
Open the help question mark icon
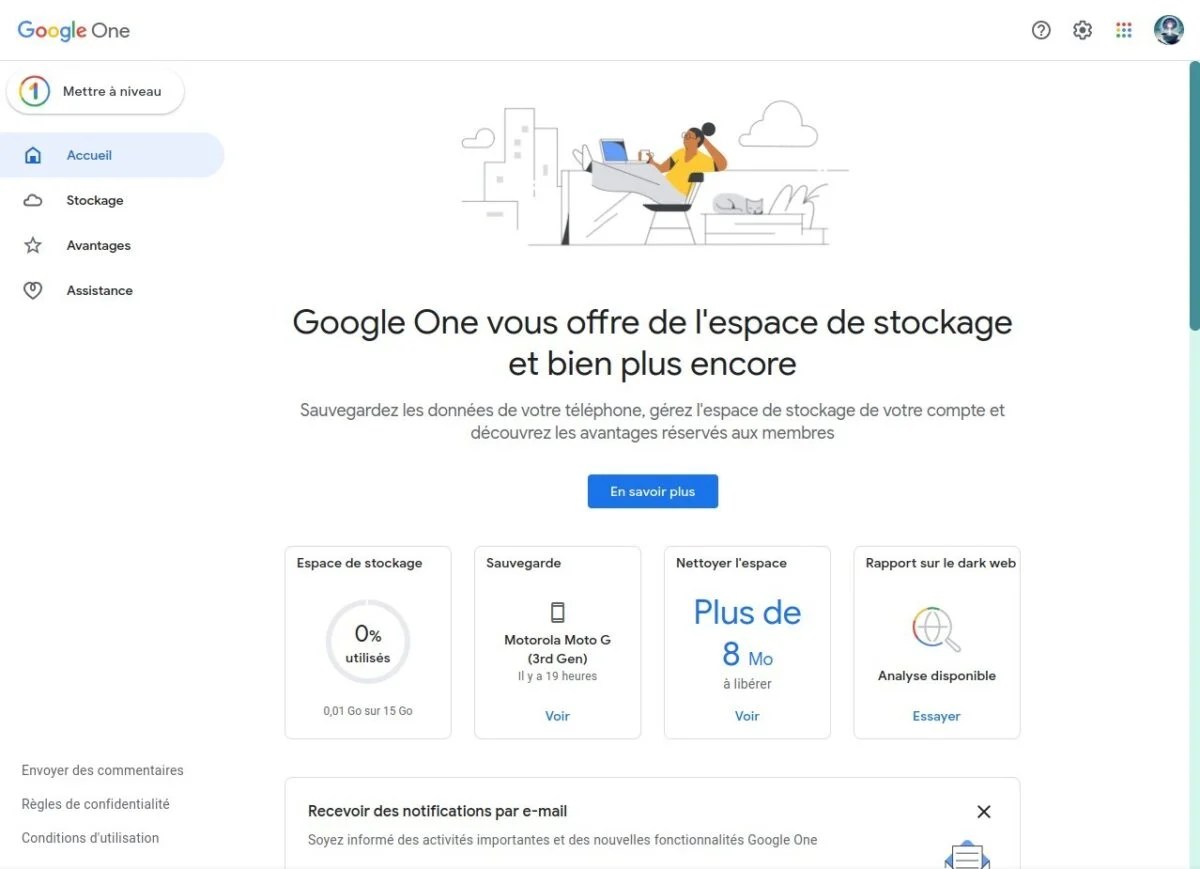tap(1041, 30)
